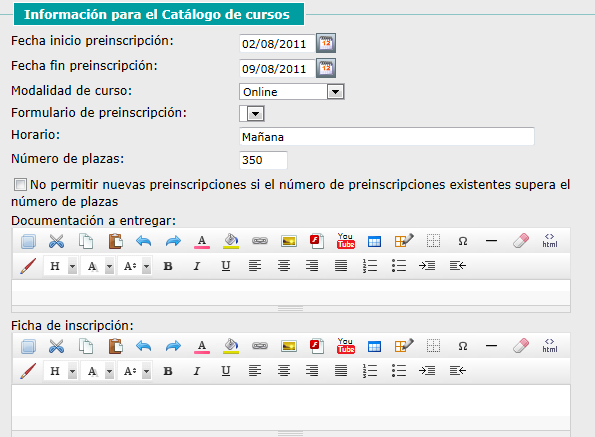Align left in Documentación a entregar editor
This screenshot has height=437, width=595.
(255, 266)
